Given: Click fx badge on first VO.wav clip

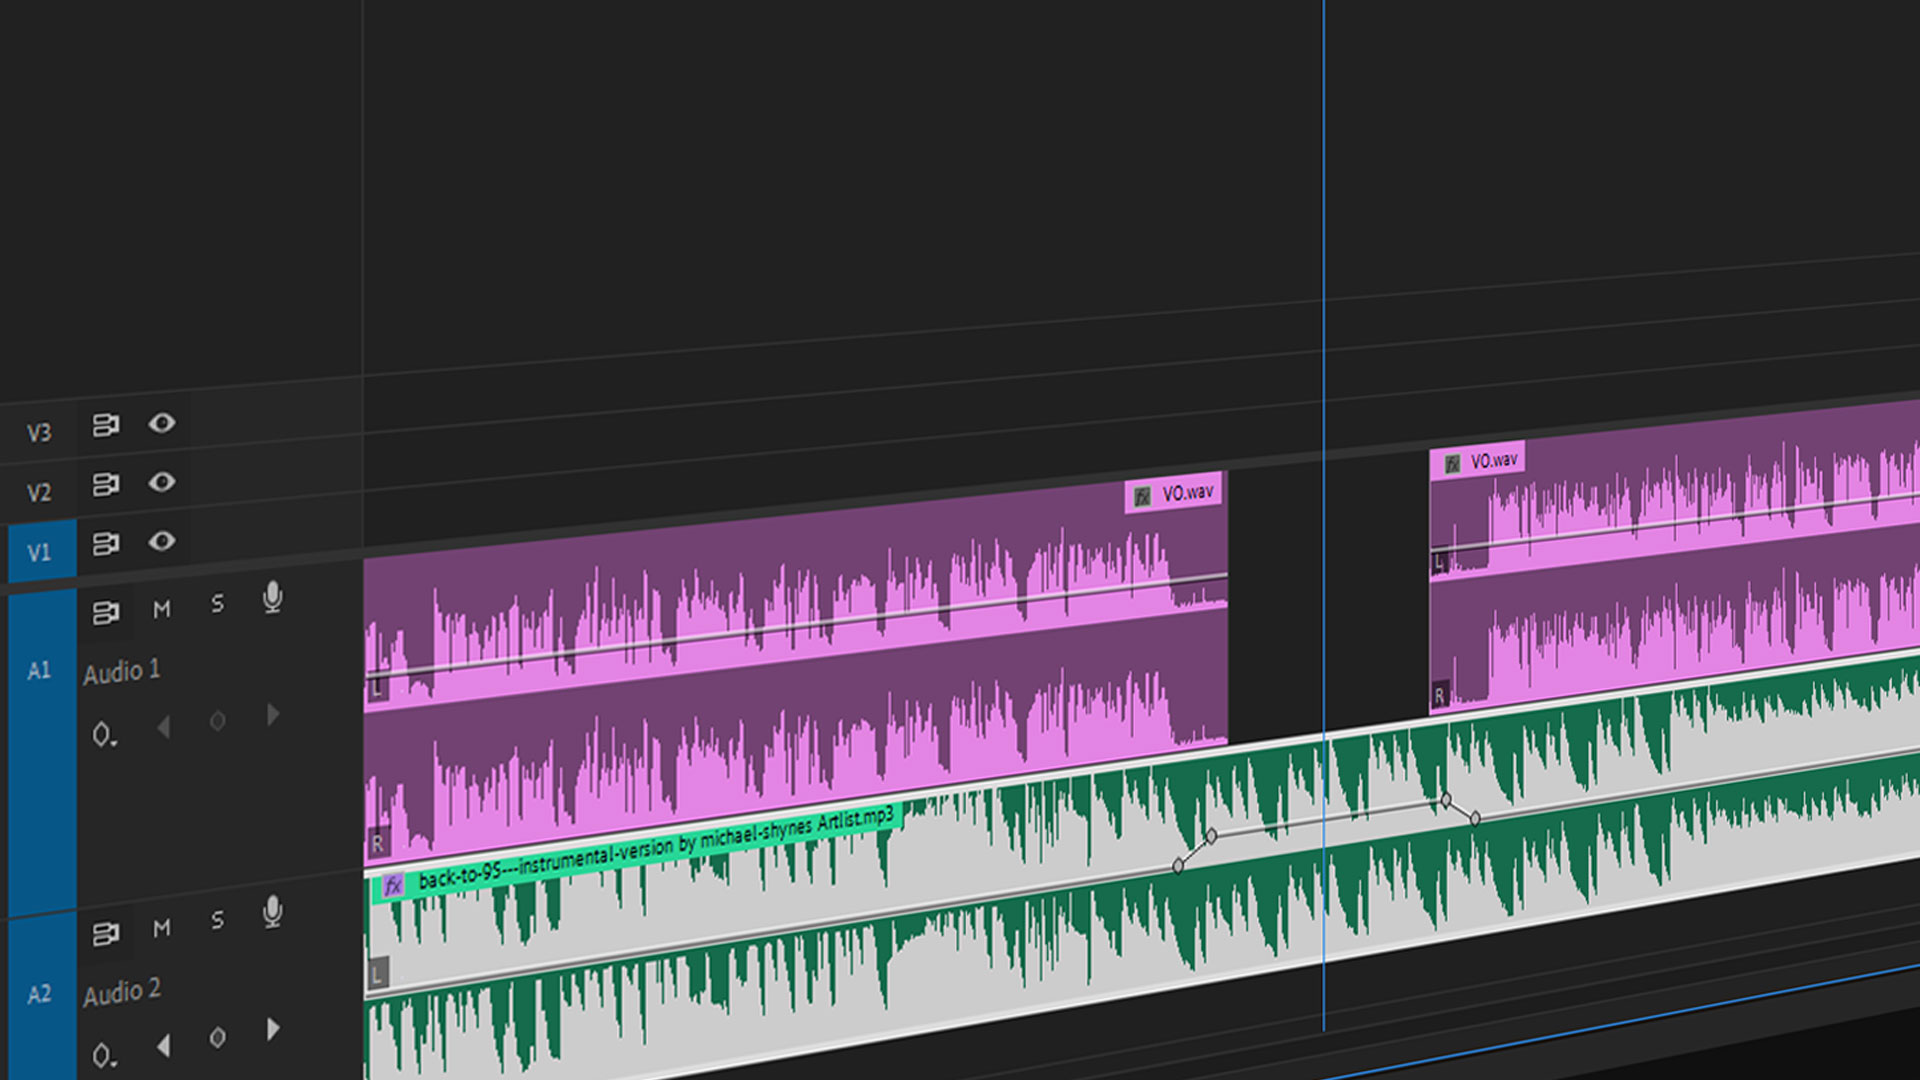Looking at the screenshot, I should 1142,497.
